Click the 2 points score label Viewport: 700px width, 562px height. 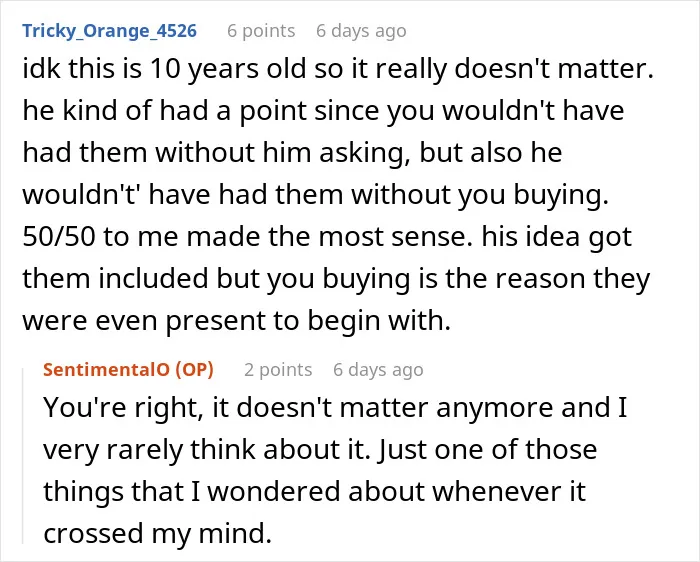pos(278,370)
